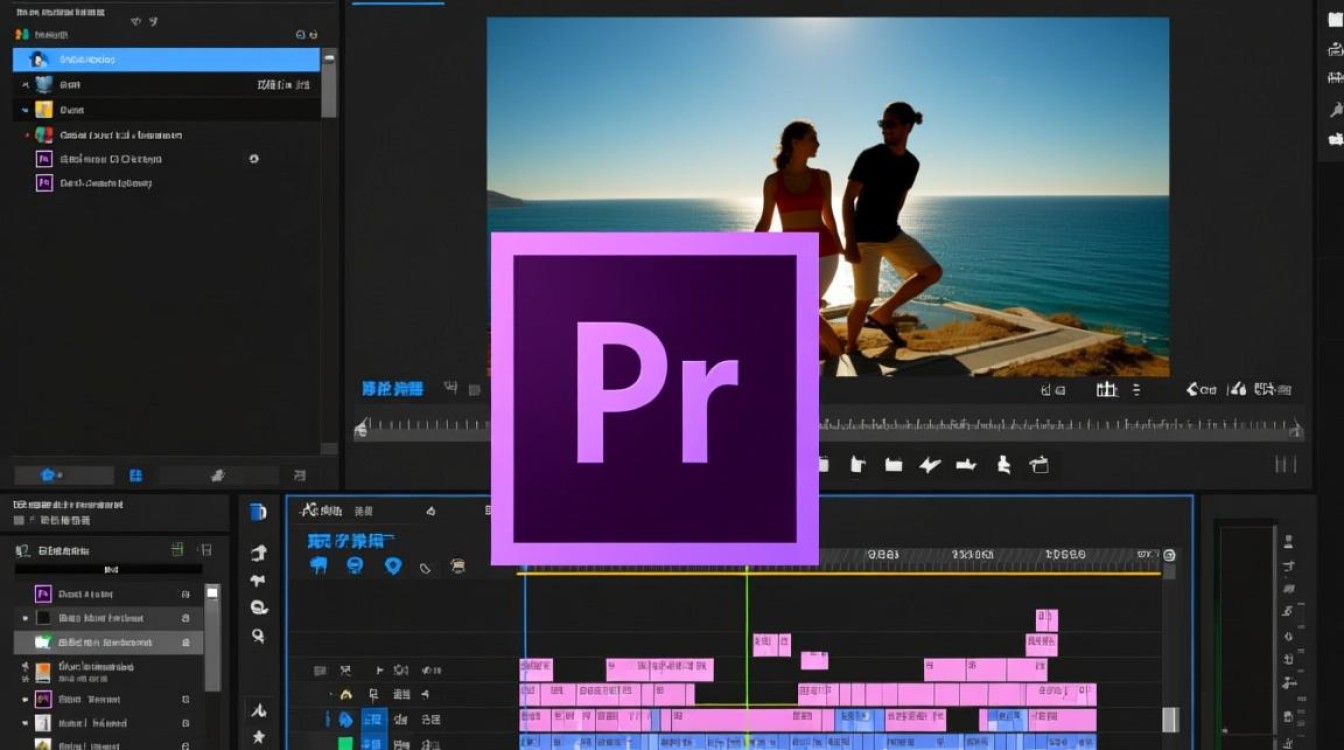Select the blue highlighted row in the project panel
Screen dimensions: 1344x750
(166, 59)
